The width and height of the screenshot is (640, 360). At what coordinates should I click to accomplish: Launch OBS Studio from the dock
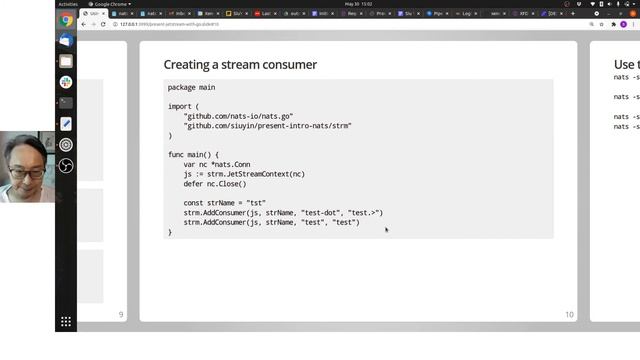point(66,165)
